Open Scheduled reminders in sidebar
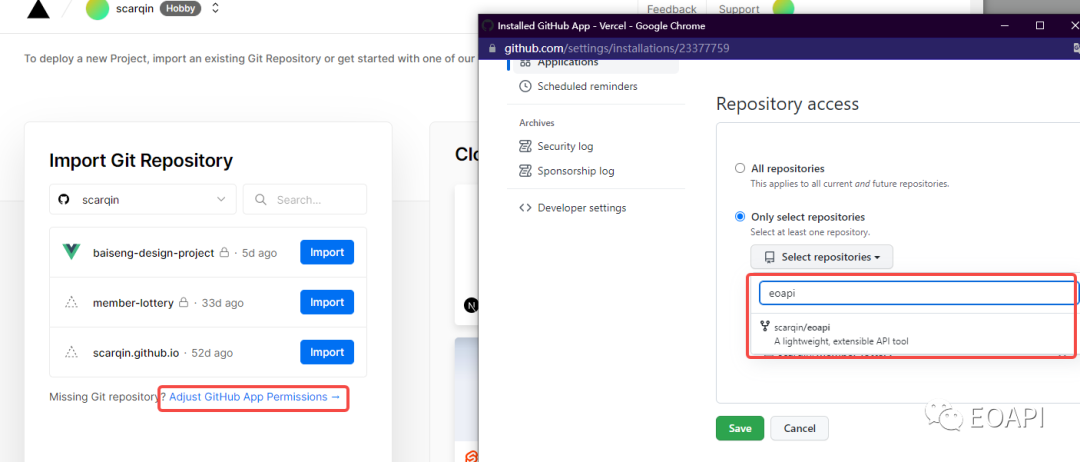Screen dimensions: 1080x462 [x=587, y=86]
